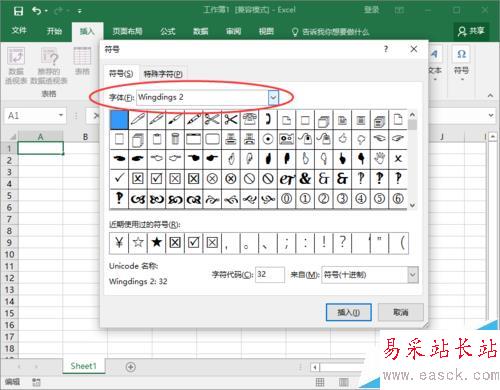Click the Table ribbon icon
Image resolution: width=500 pixels, height=390 pixels.
(82, 61)
